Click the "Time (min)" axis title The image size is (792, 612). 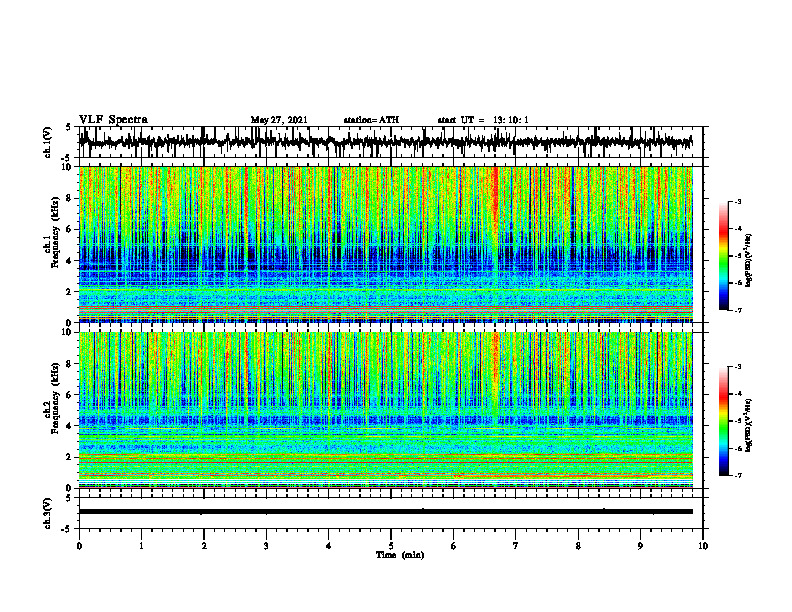point(400,555)
